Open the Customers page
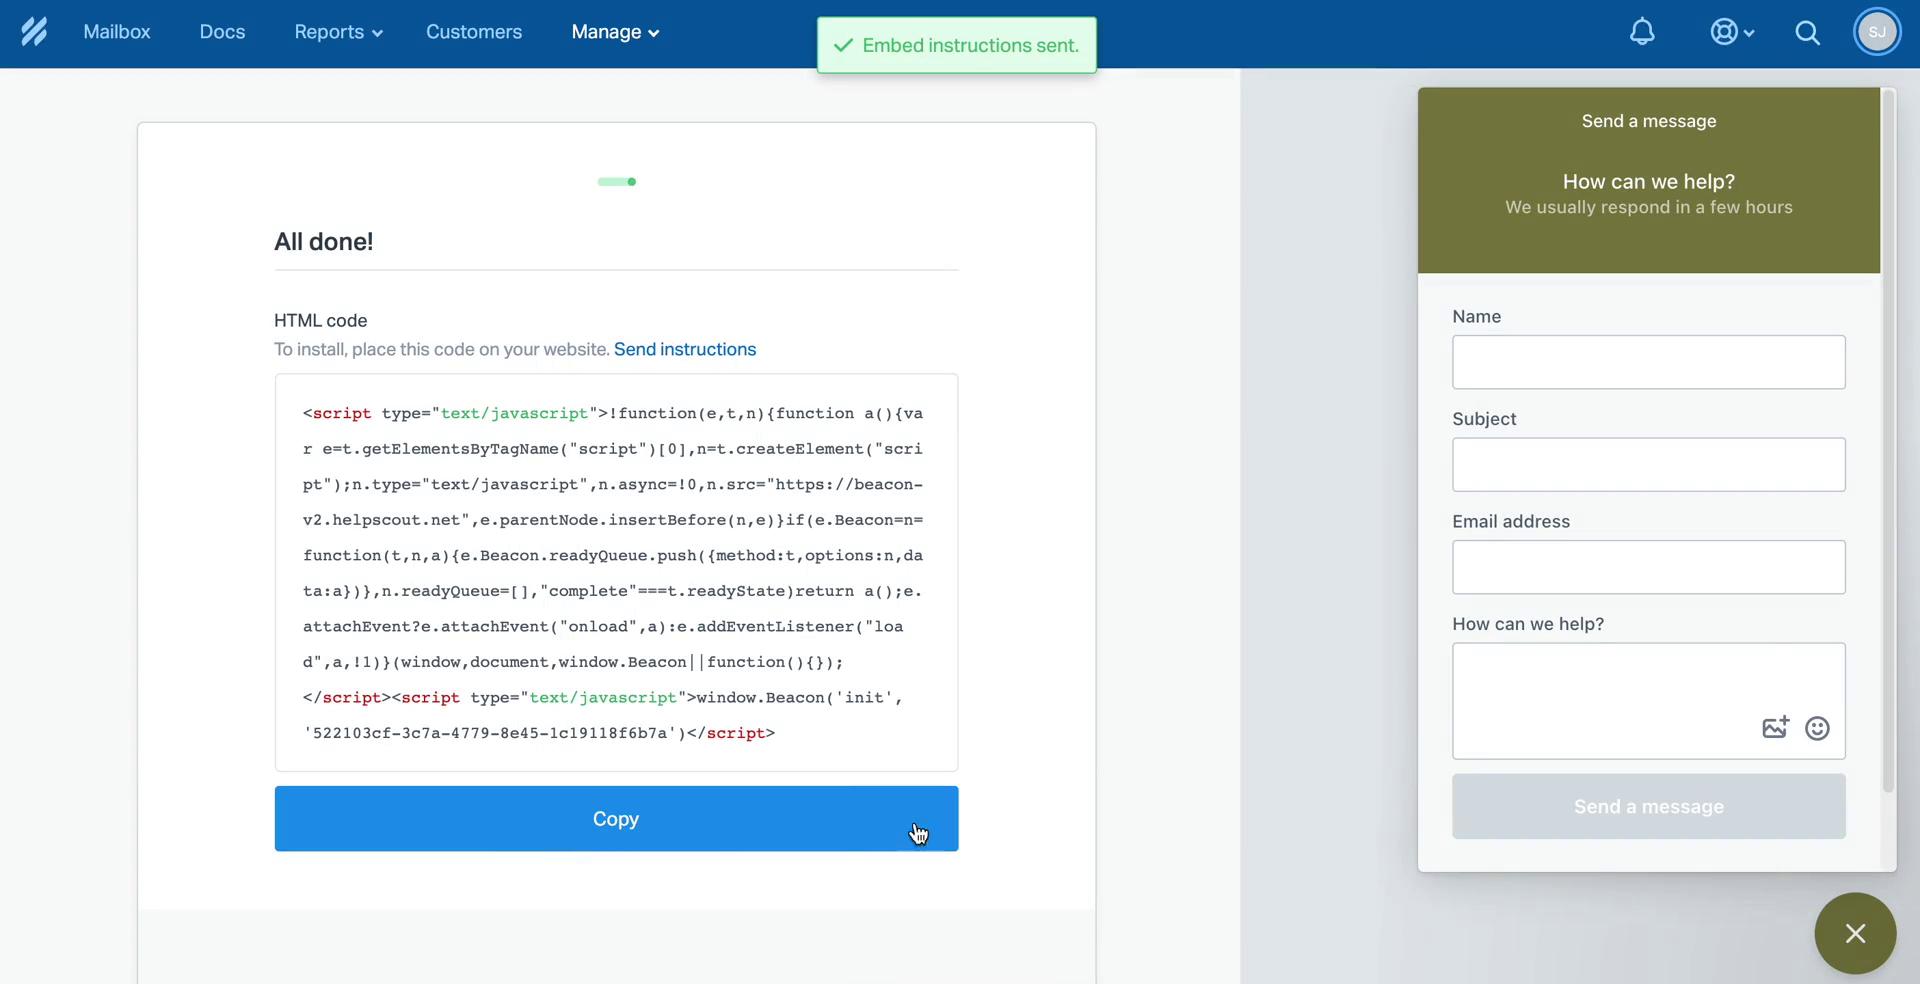This screenshot has height=984, width=1920. pyautogui.click(x=474, y=32)
